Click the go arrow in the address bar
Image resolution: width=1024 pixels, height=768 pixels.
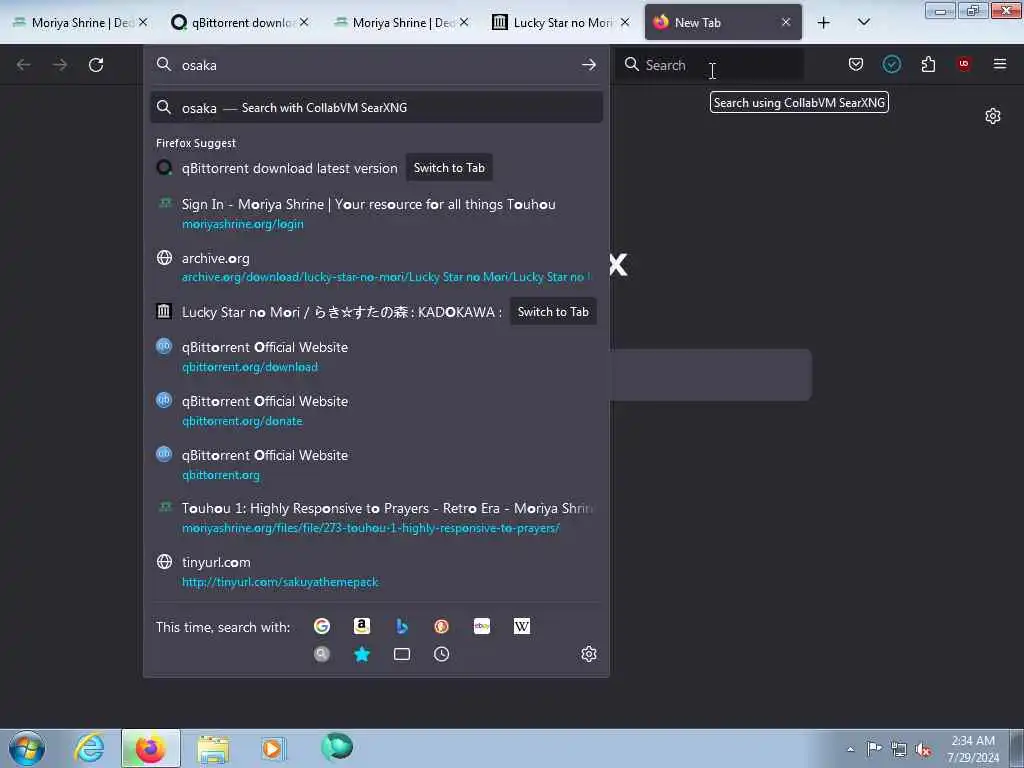click(588, 65)
